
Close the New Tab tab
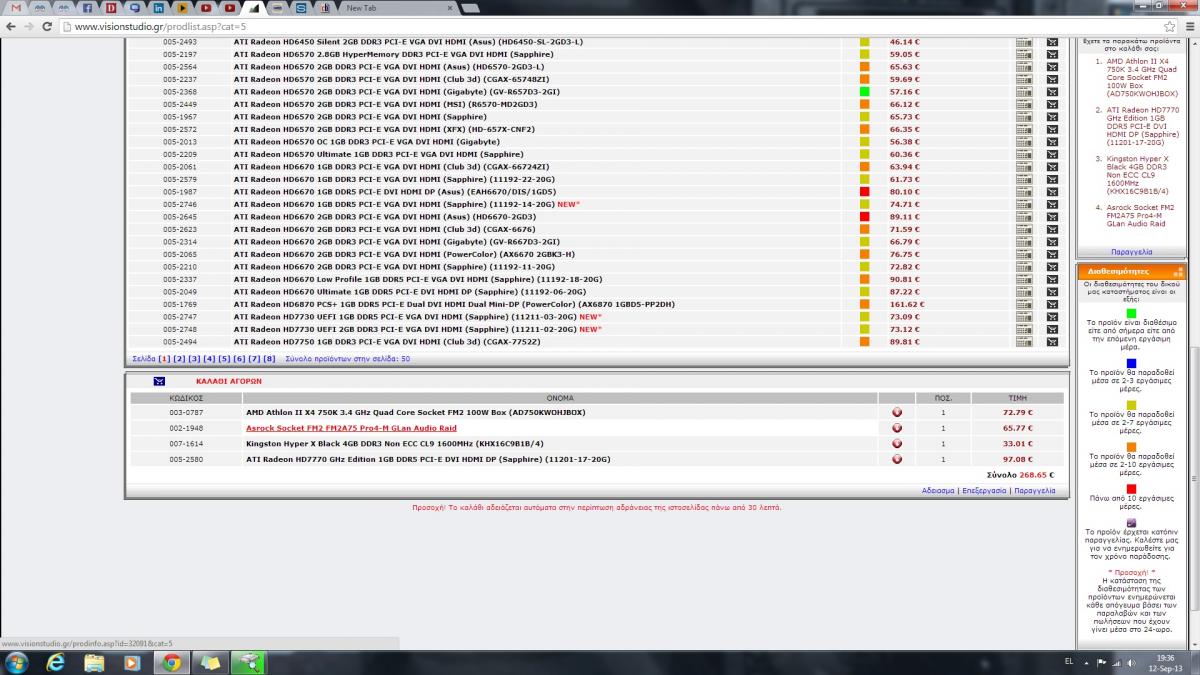pyautogui.click(x=449, y=8)
